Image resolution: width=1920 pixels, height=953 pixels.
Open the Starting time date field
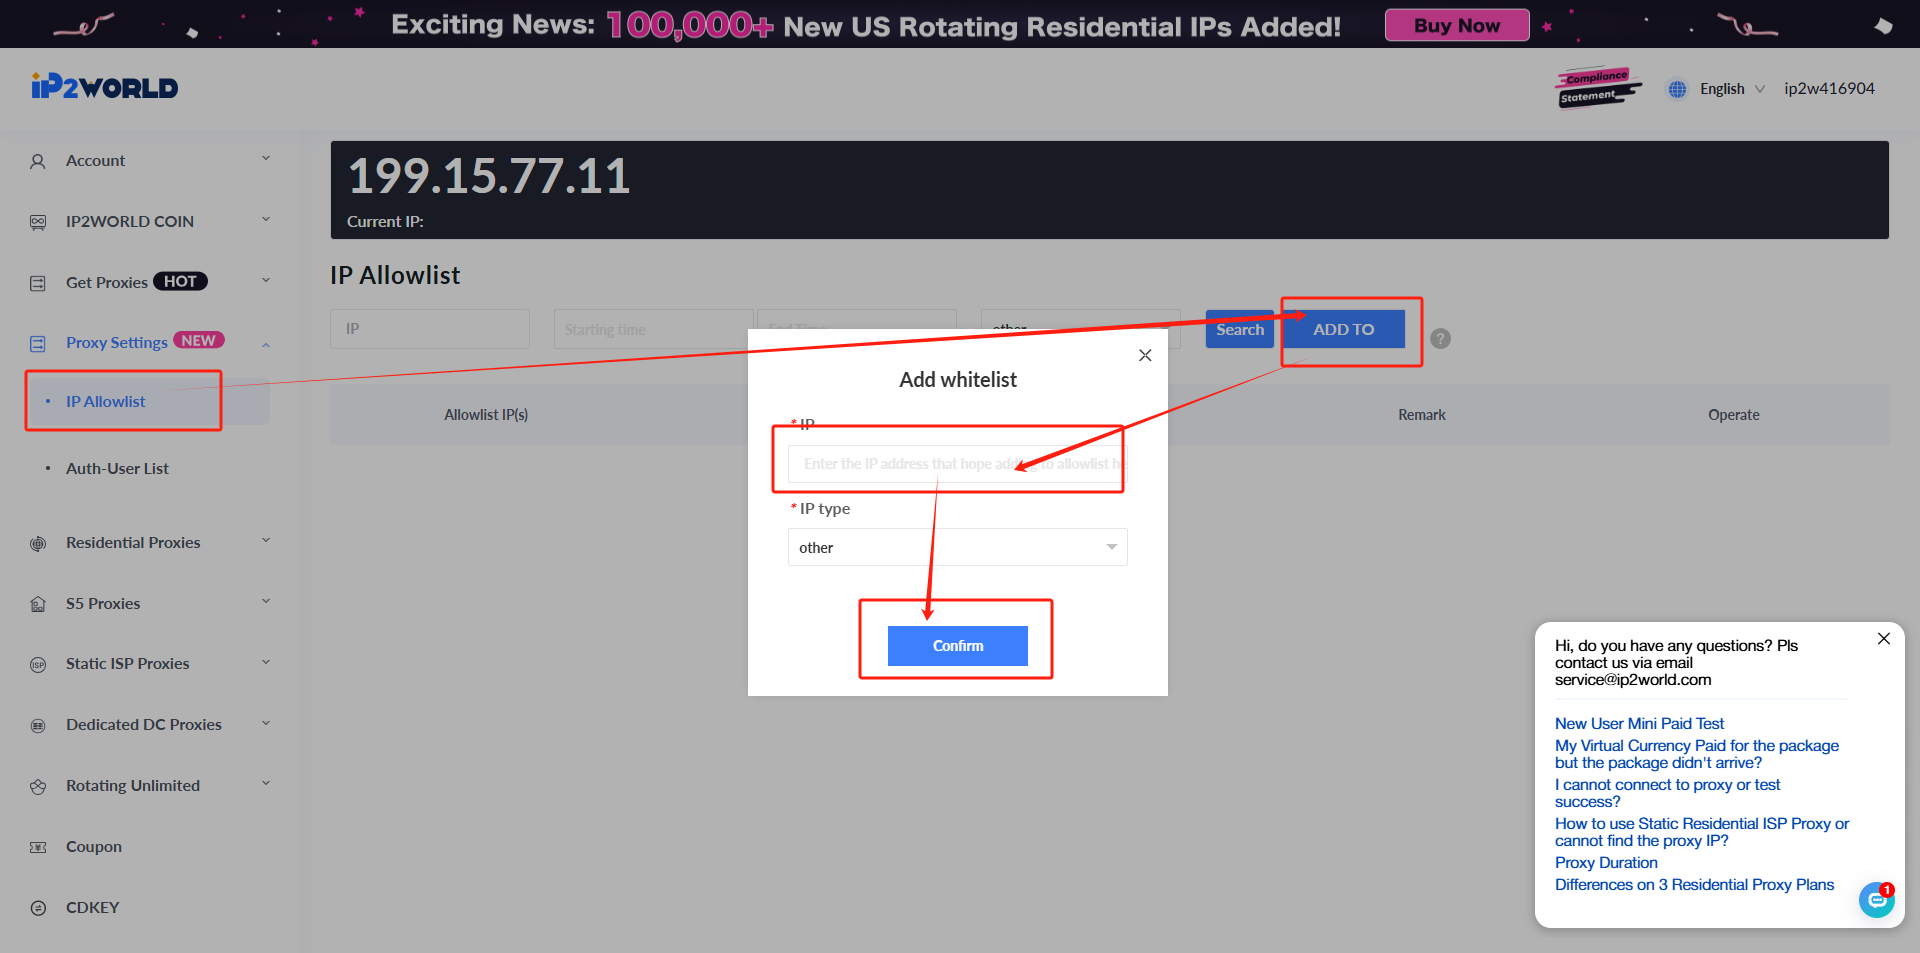tap(652, 329)
